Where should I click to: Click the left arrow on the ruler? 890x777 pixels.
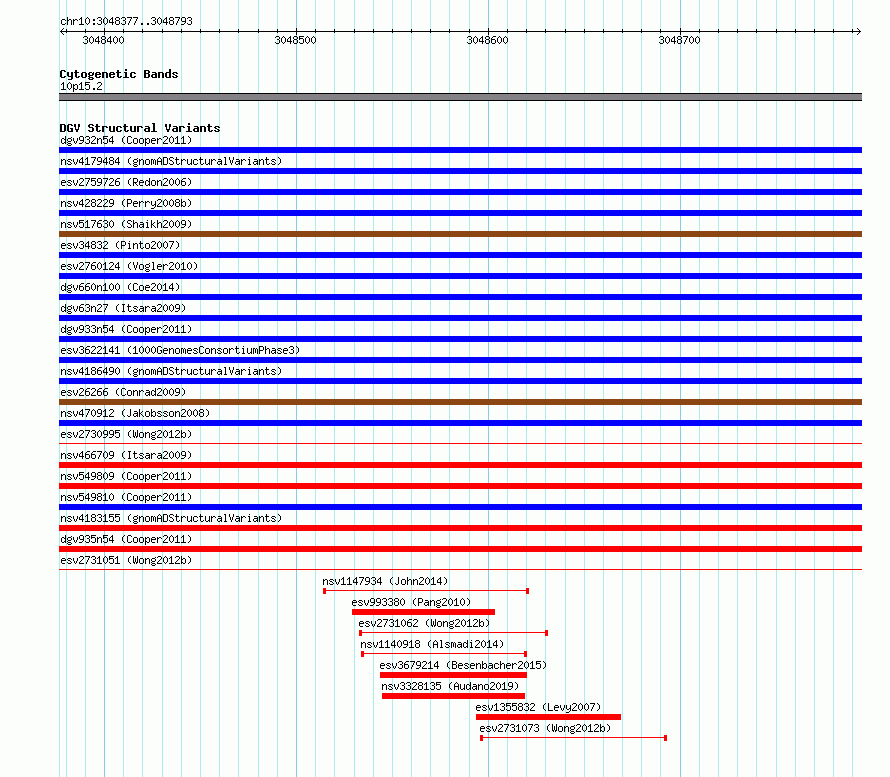[x=62, y=31]
